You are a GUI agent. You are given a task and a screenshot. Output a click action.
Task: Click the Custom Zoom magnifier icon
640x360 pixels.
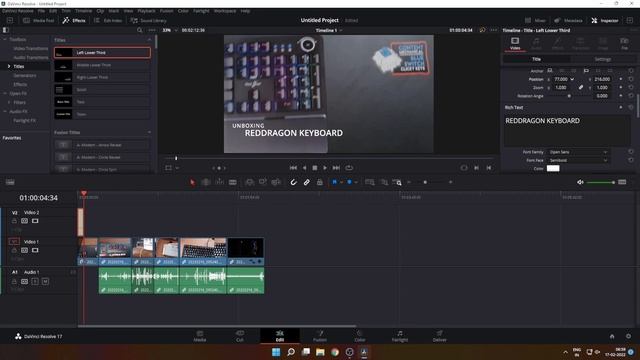[x=397, y=182]
